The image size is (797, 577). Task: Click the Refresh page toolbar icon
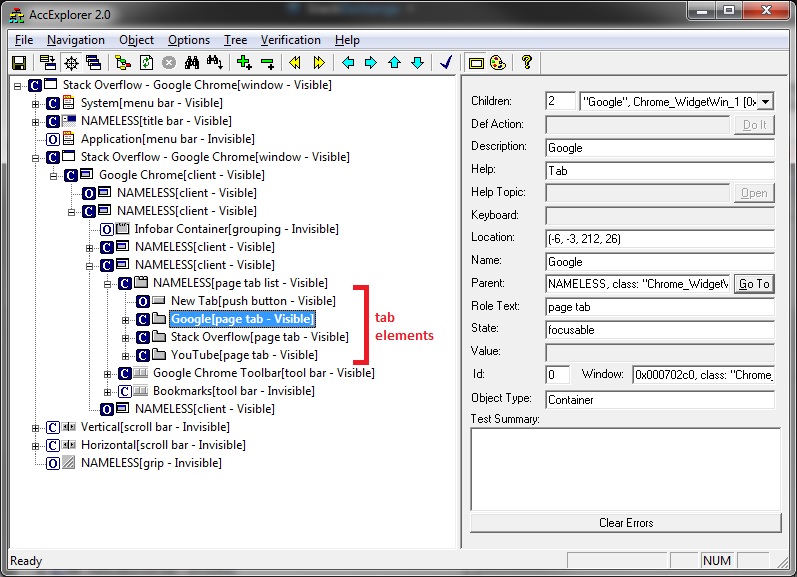[x=146, y=63]
